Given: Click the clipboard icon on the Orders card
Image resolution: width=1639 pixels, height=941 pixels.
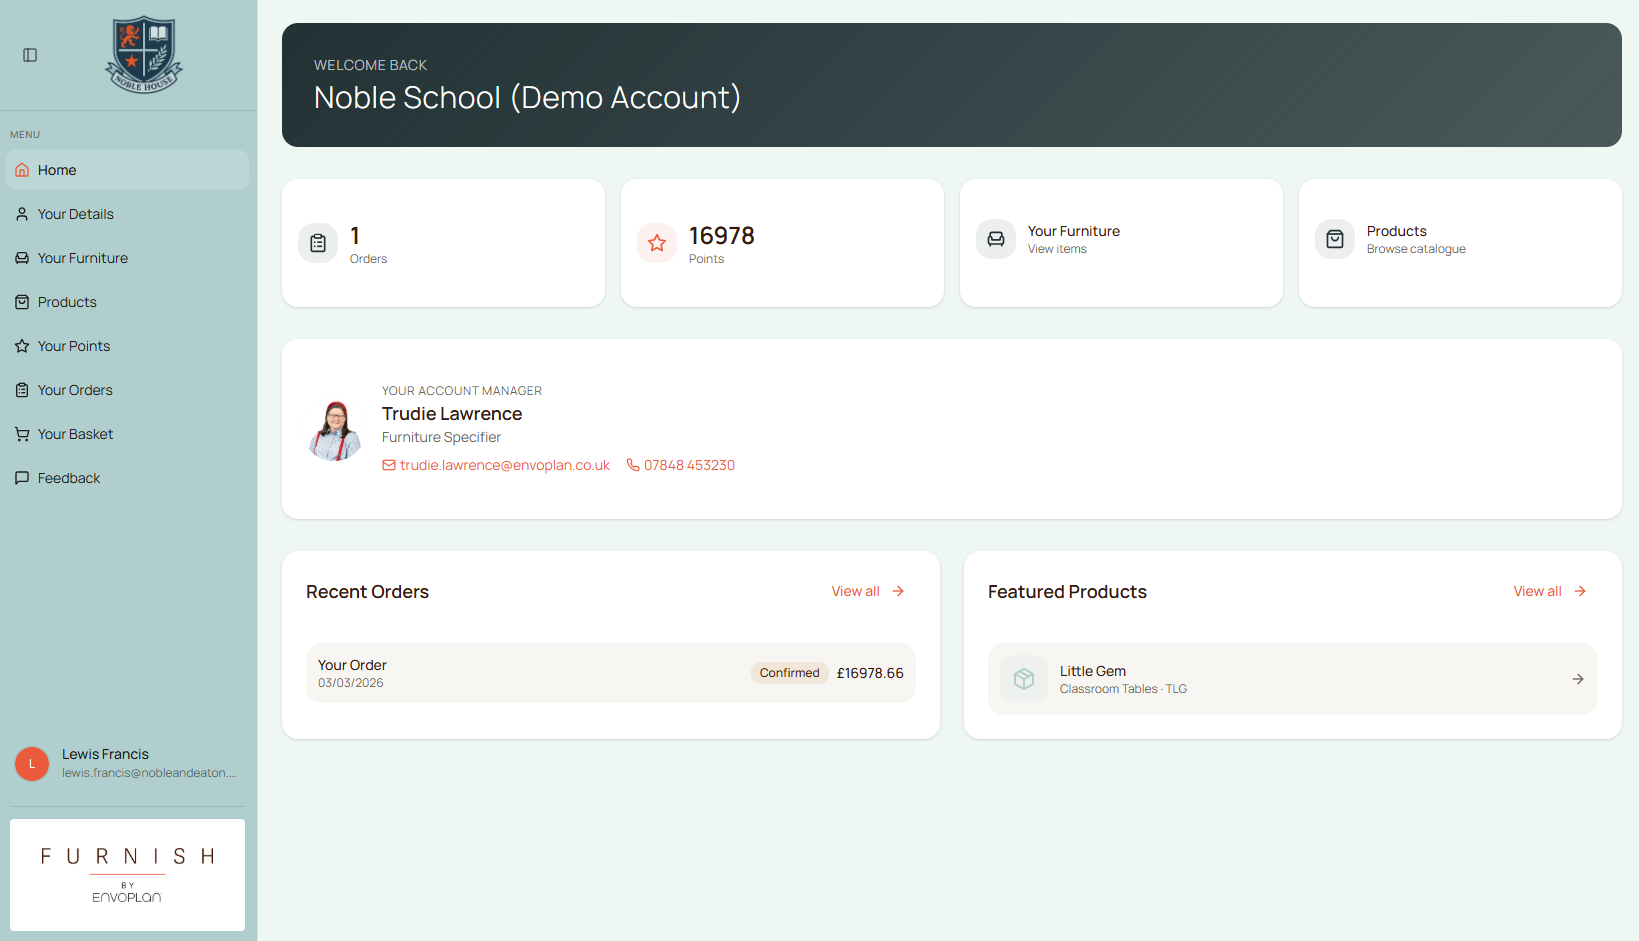Looking at the screenshot, I should pos(318,243).
